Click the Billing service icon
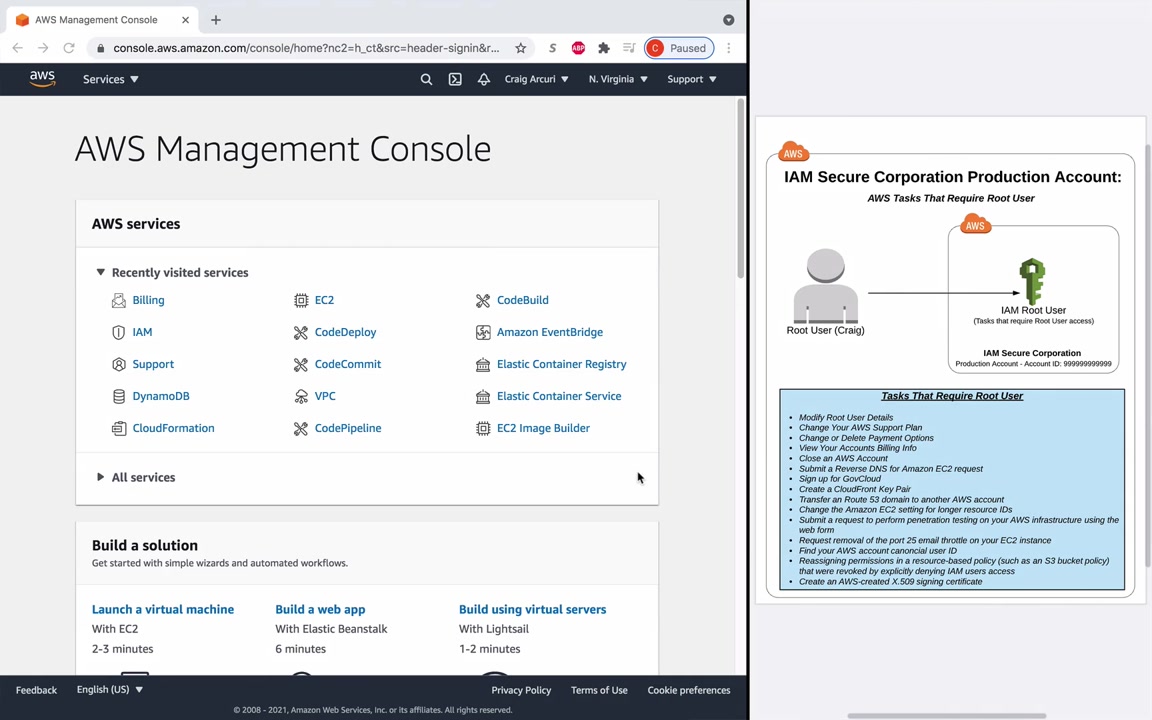 (118, 300)
